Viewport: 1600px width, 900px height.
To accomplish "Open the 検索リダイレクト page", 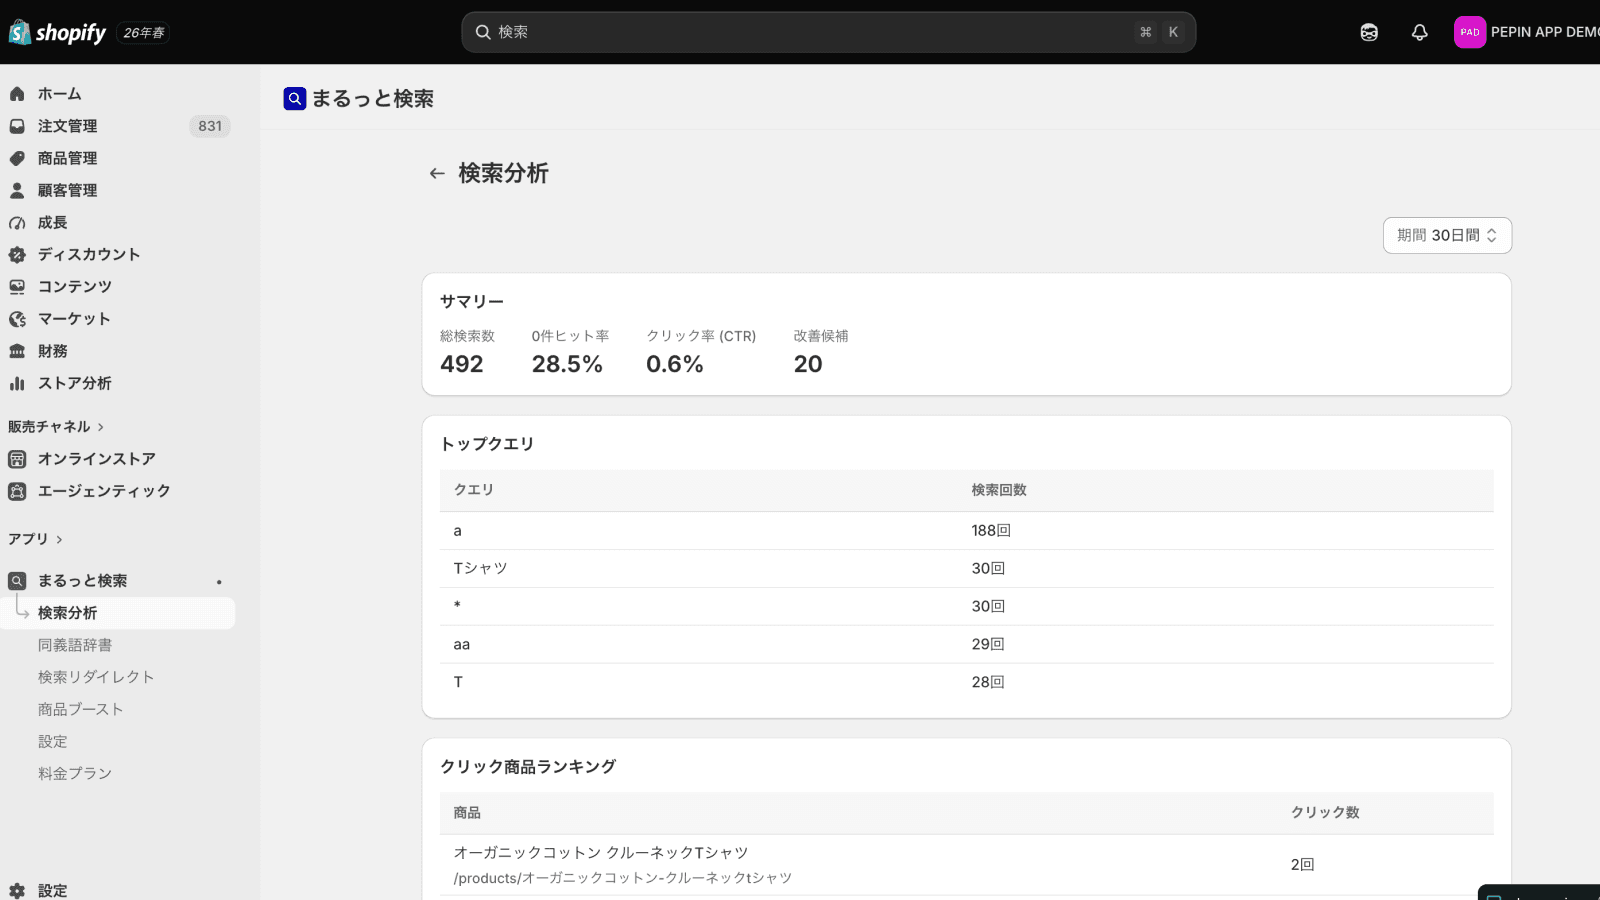I will click(x=96, y=677).
